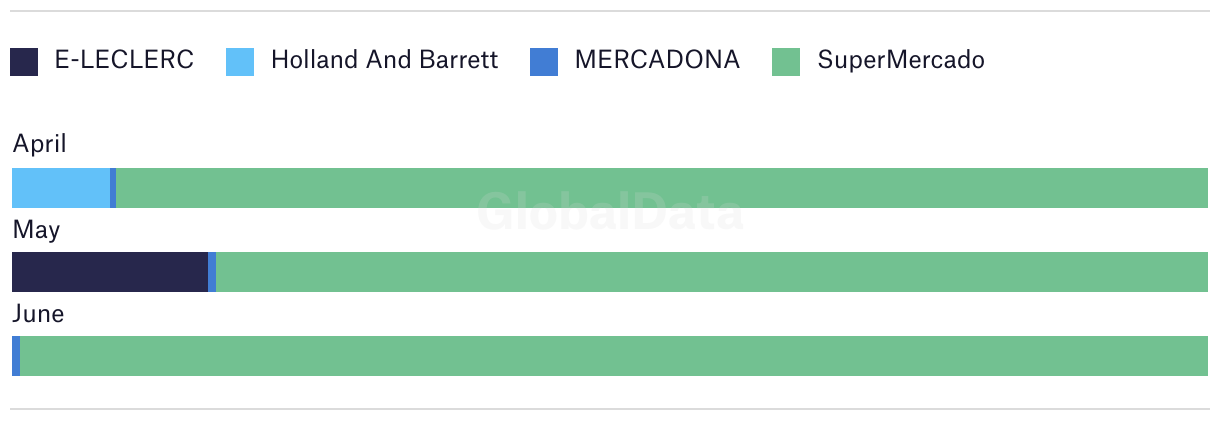Toggle the MERCADONA legend label

click(657, 60)
